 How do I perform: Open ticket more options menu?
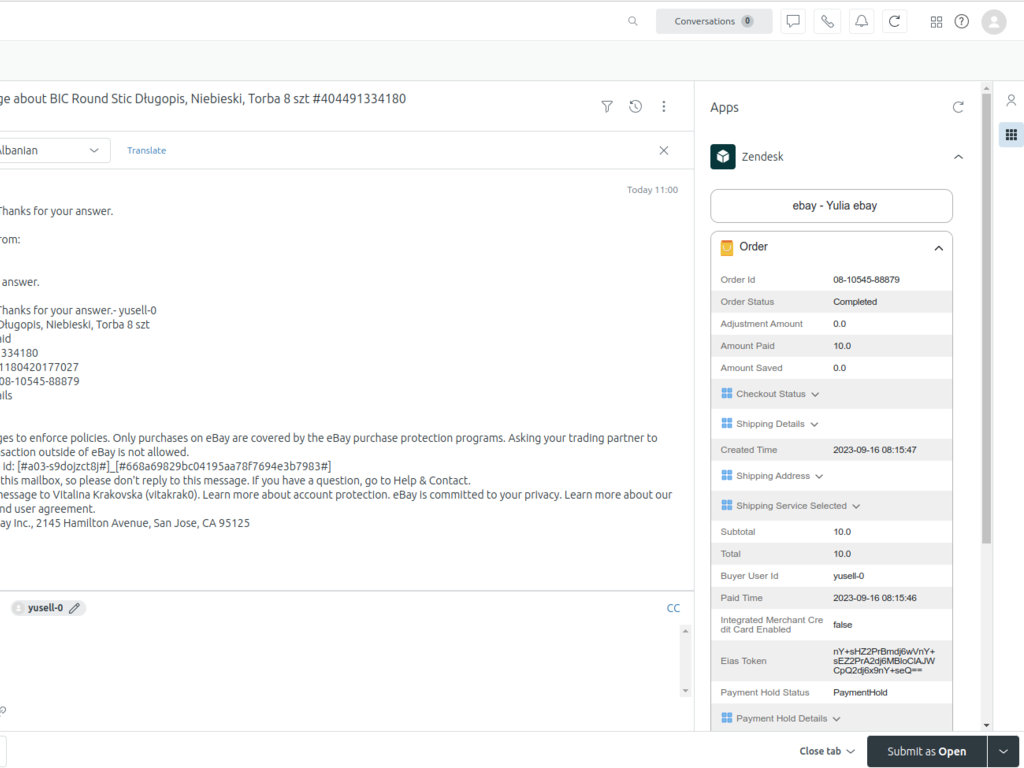[664, 107]
